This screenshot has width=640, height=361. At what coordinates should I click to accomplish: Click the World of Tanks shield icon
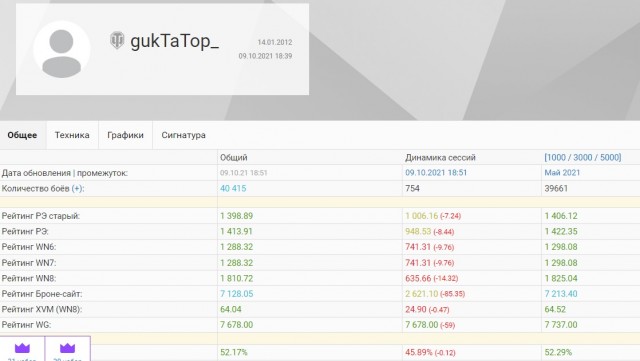117,40
